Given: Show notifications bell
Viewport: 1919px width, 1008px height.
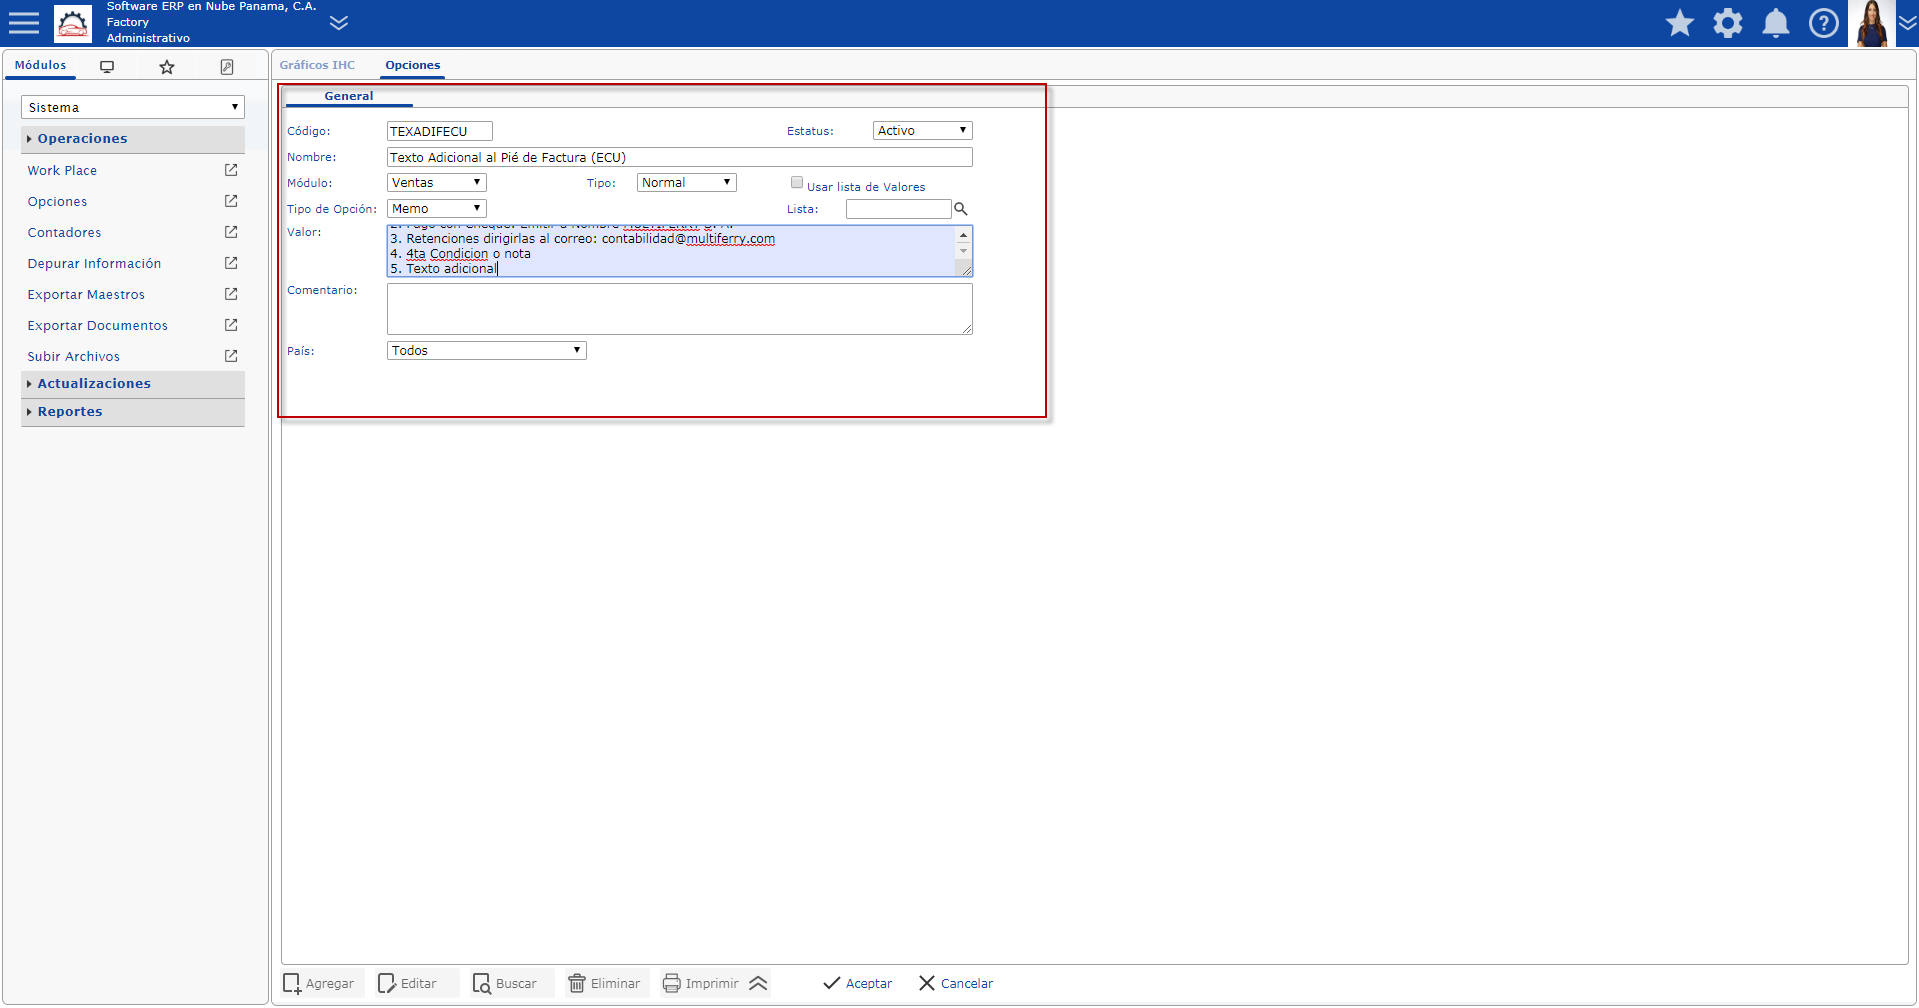Looking at the screenshot, I should point(1776,23).
